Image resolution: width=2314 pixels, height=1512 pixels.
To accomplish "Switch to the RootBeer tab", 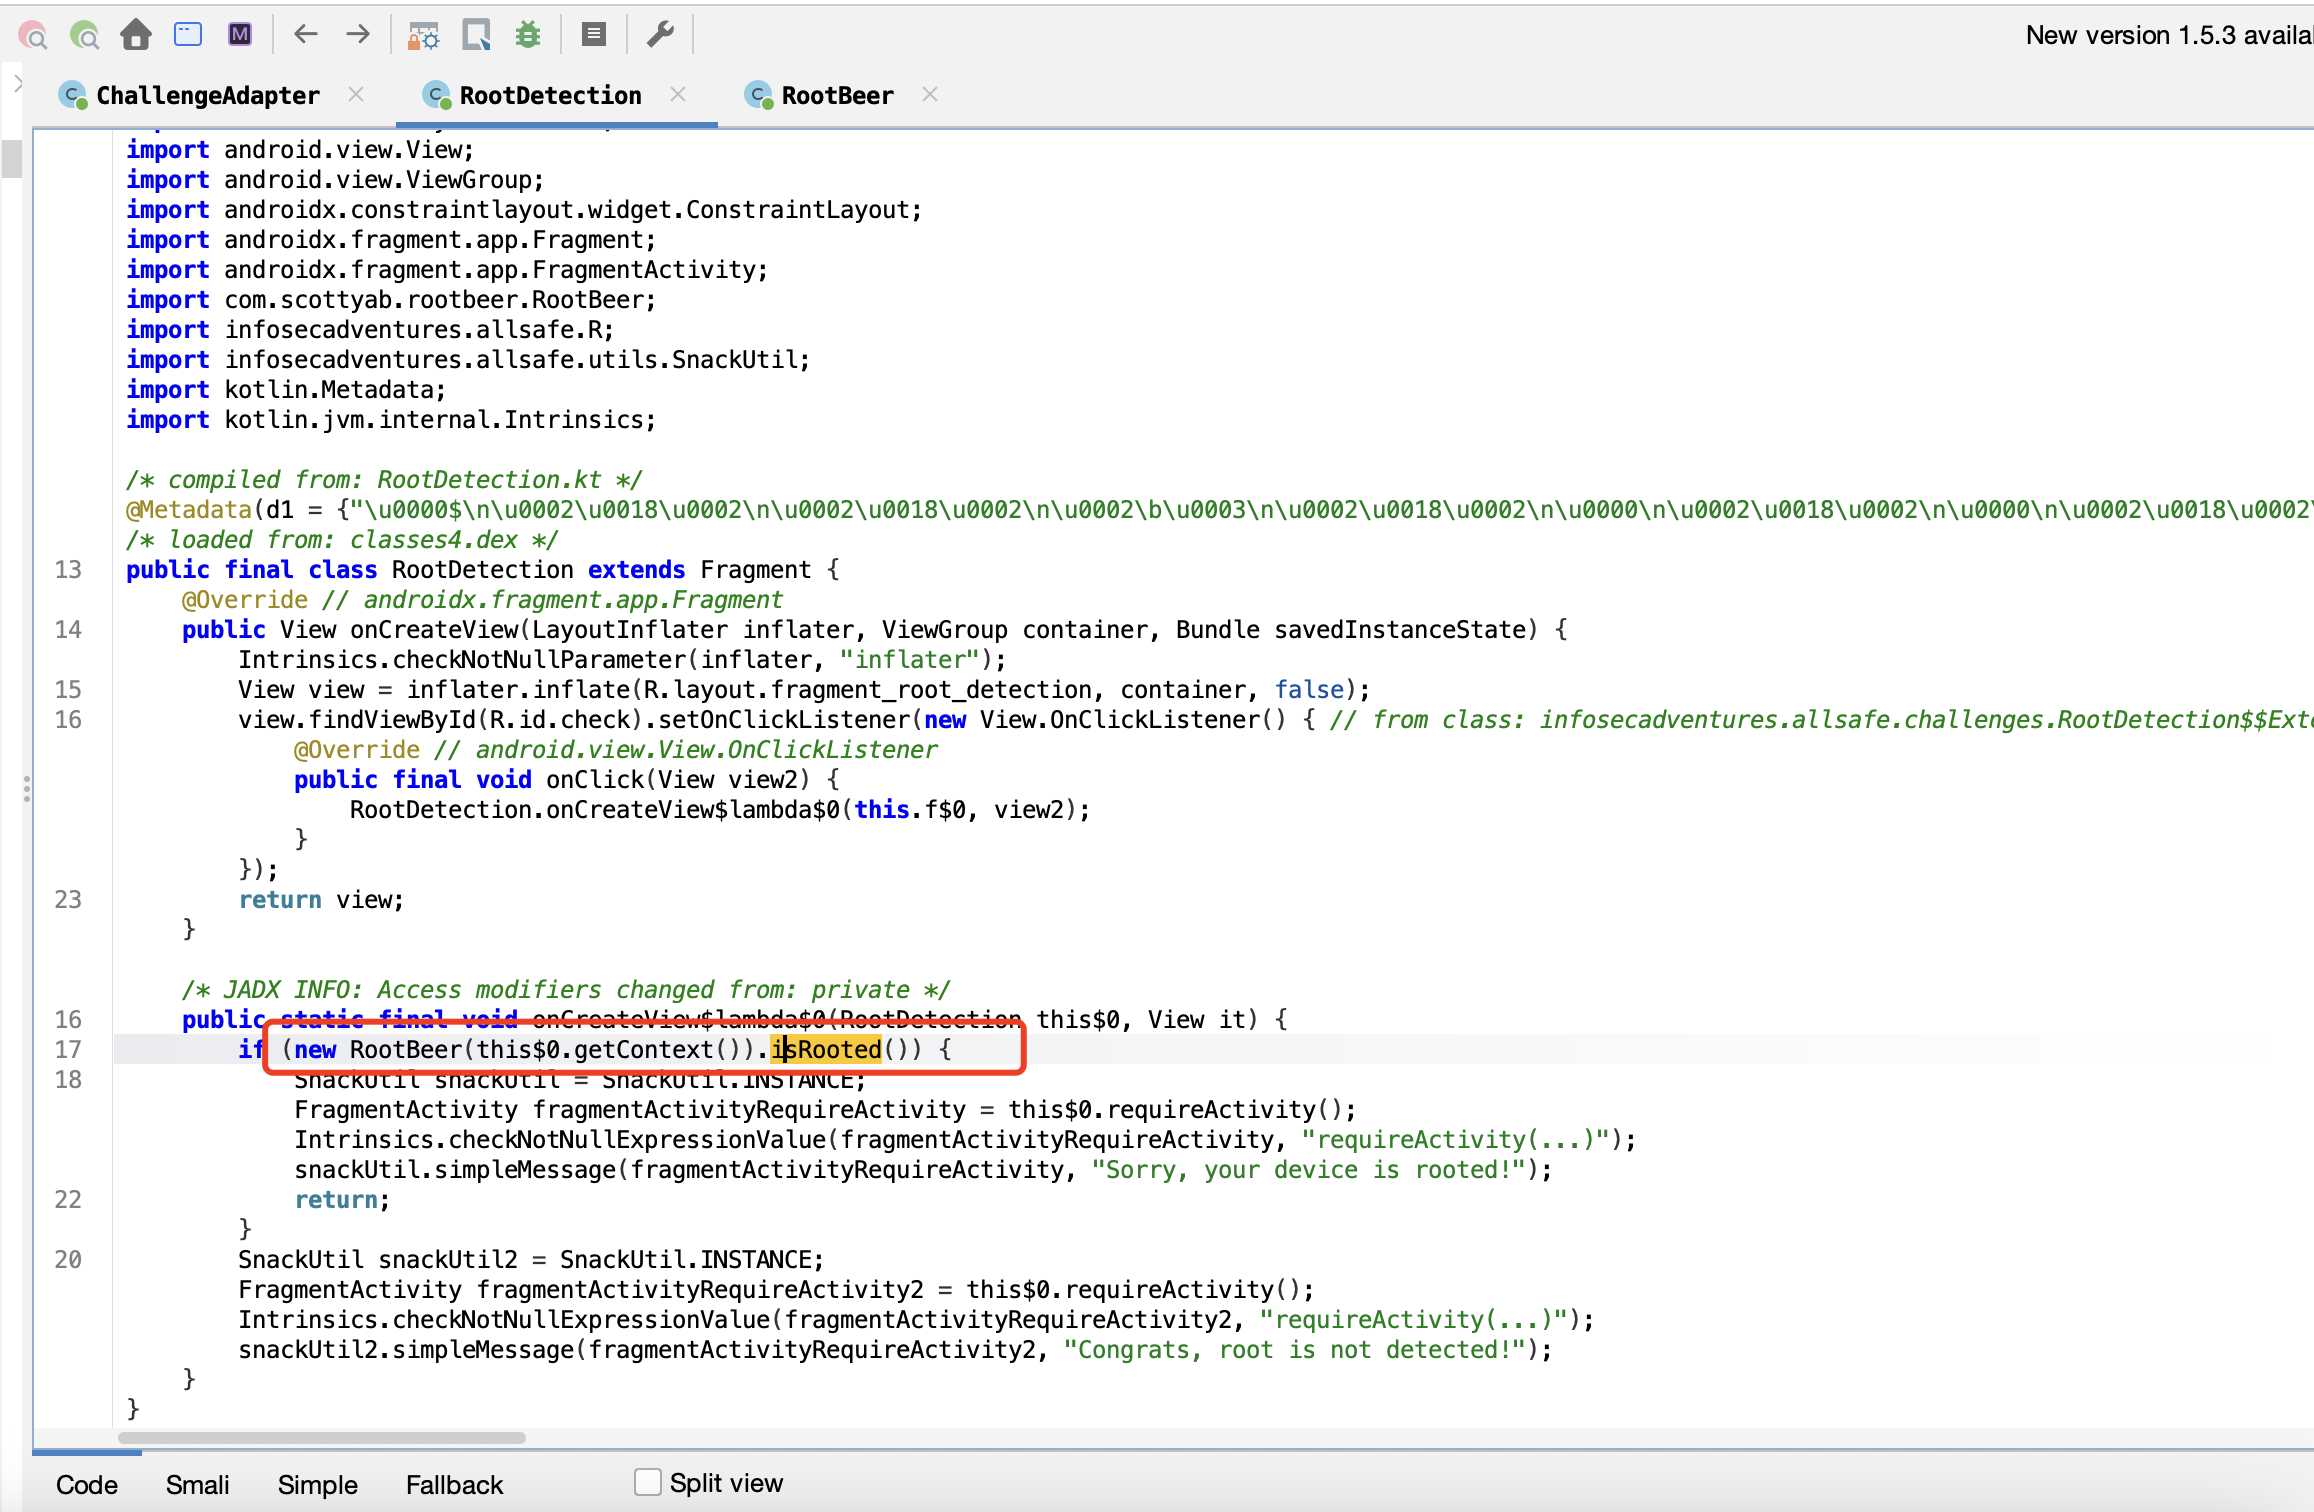I will pos(836,95).
